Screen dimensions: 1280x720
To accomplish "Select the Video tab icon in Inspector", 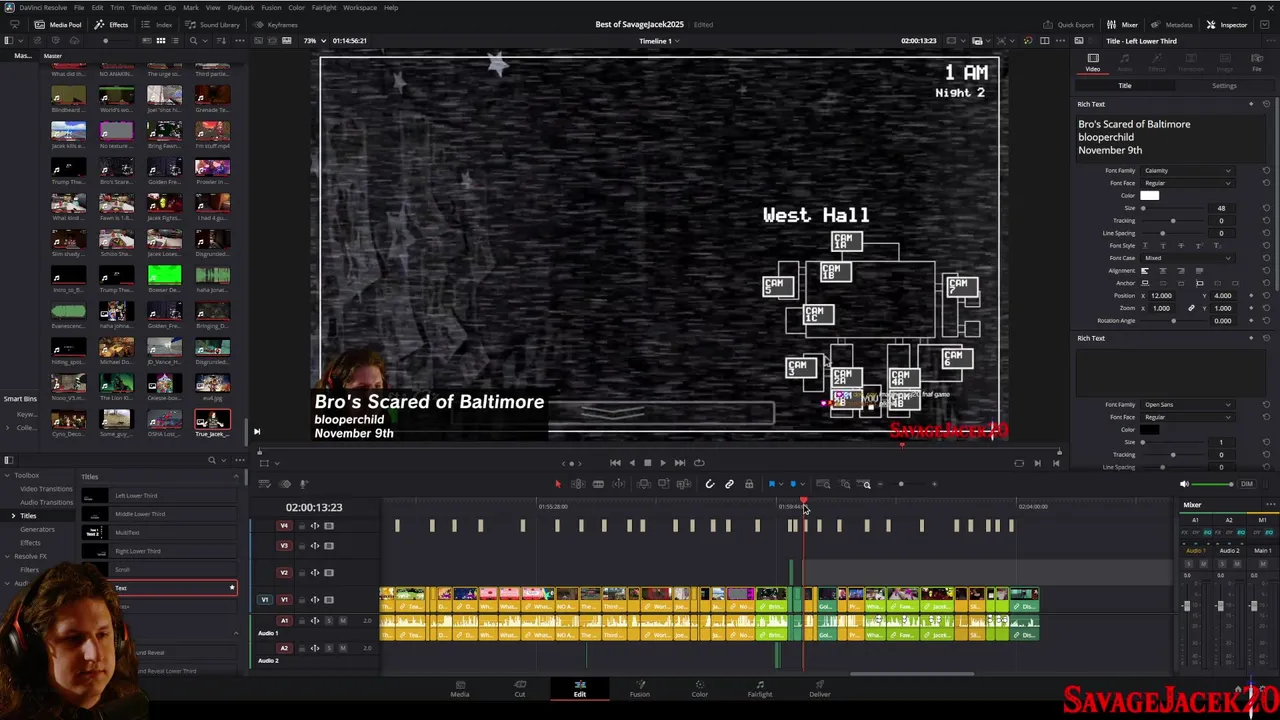I will pos(1093,63).
